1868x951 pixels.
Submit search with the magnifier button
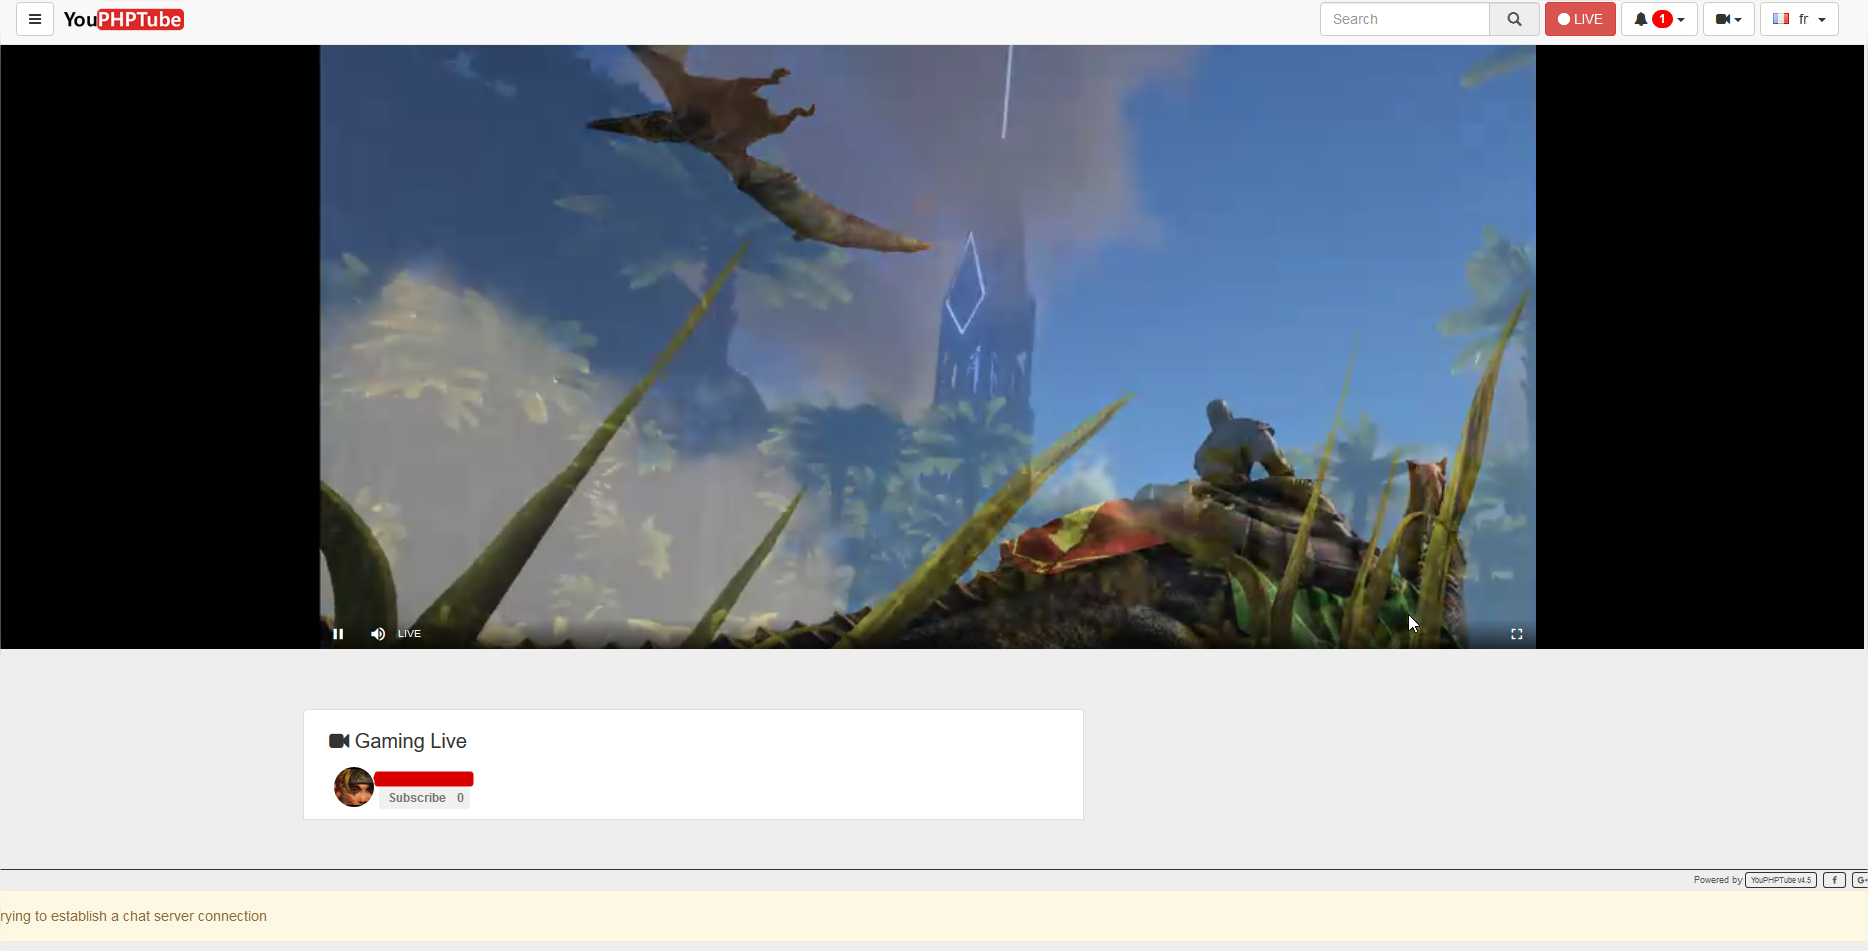[1514, 19]
